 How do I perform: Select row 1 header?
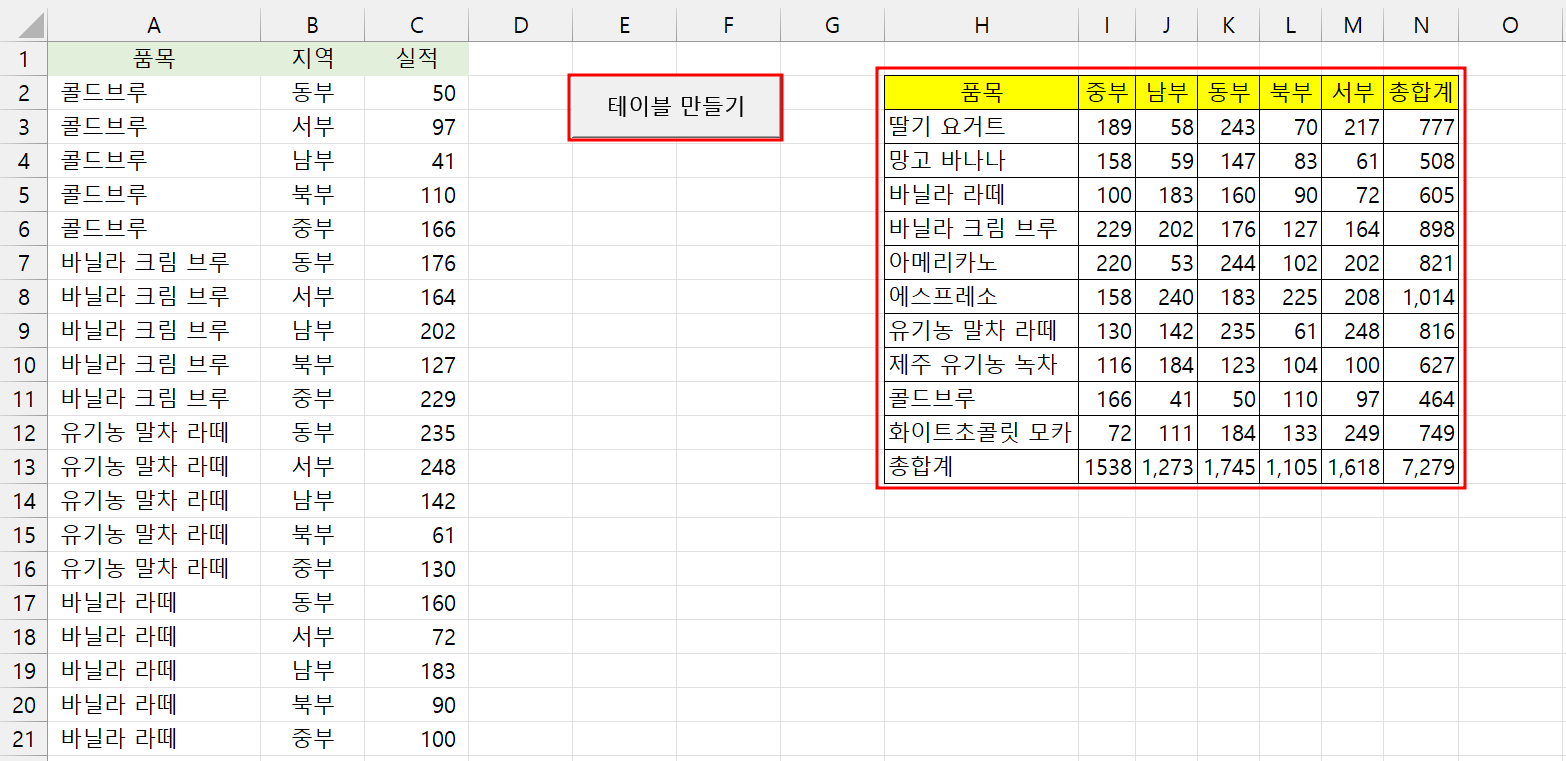[x=23, y=59]
